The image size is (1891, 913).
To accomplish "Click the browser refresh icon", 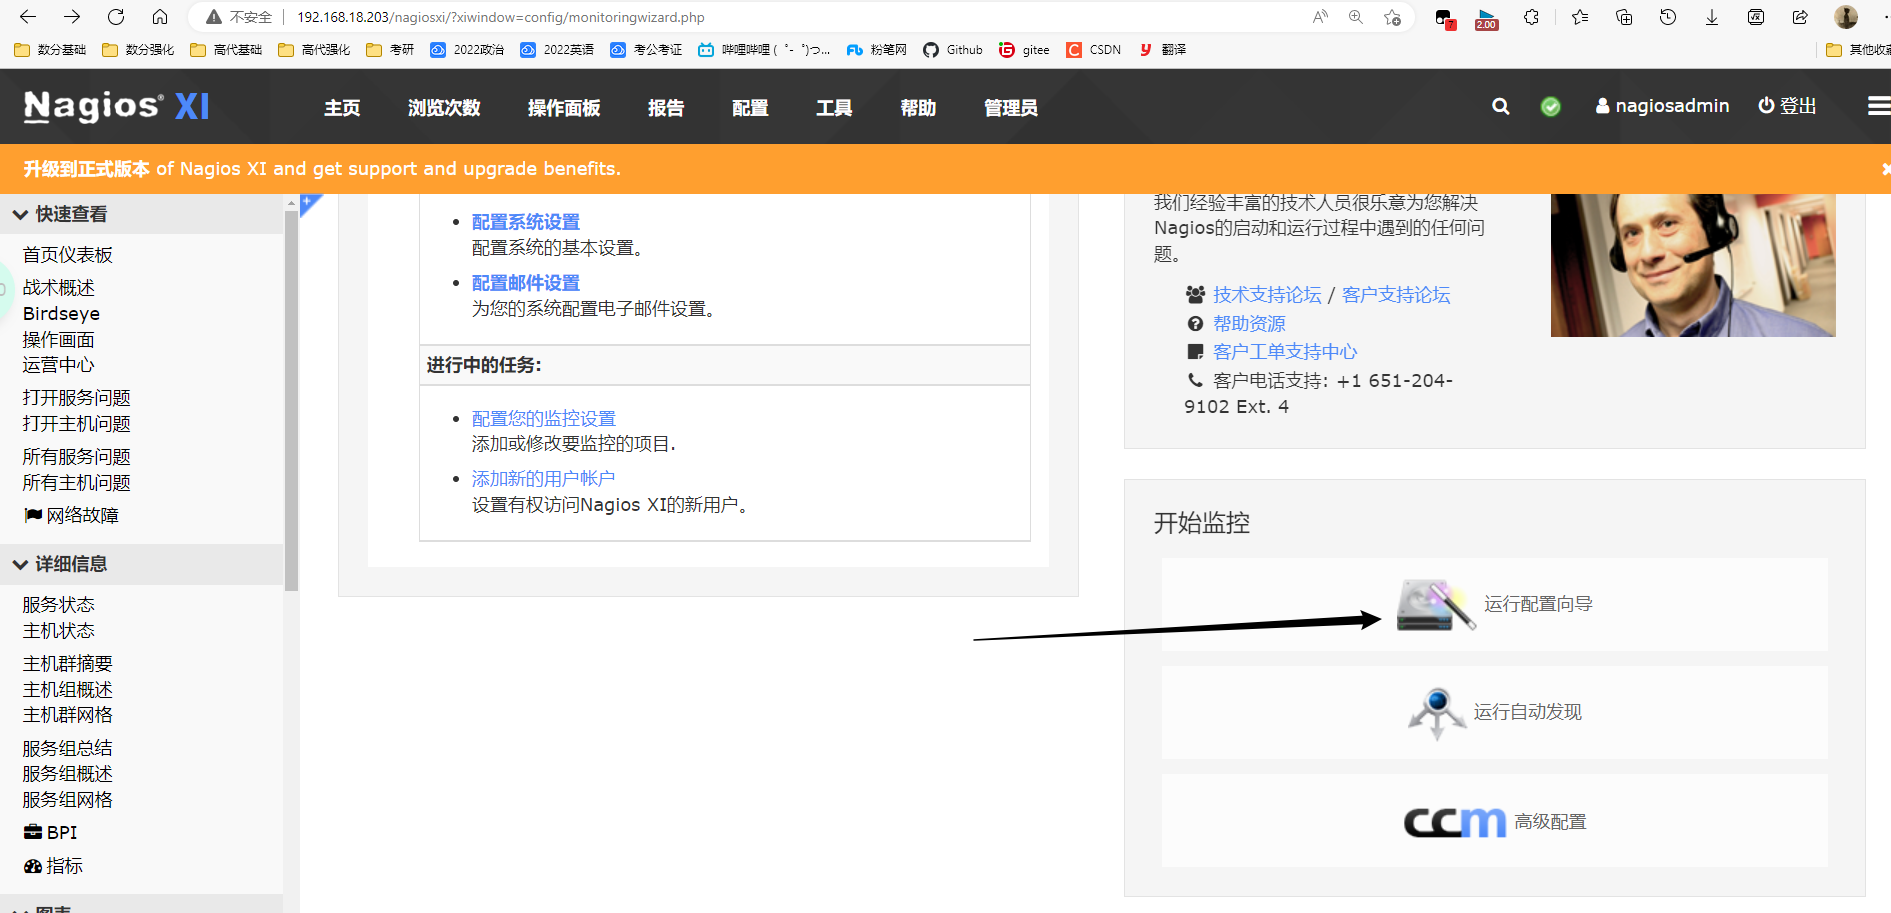I will 116,17.
